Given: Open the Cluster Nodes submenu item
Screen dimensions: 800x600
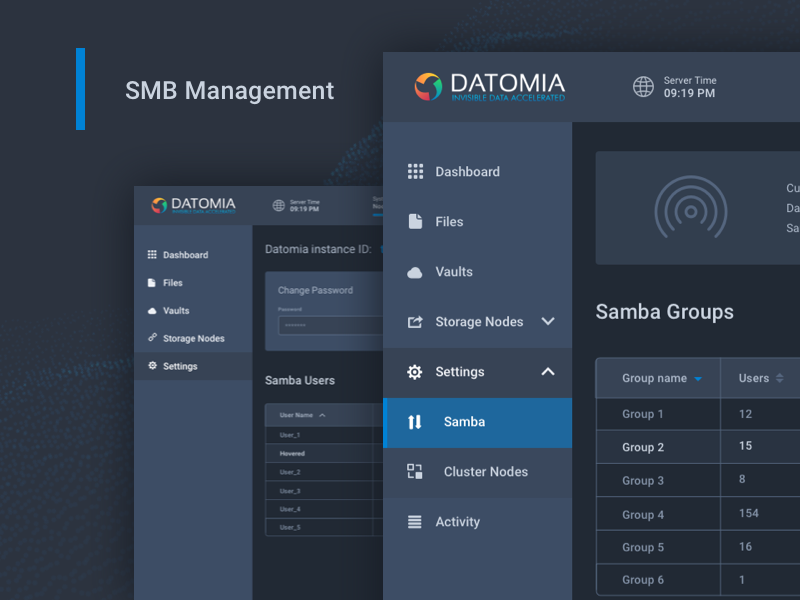Looking at the screenshot, I should pyautogui.click(x=478, y=472).
